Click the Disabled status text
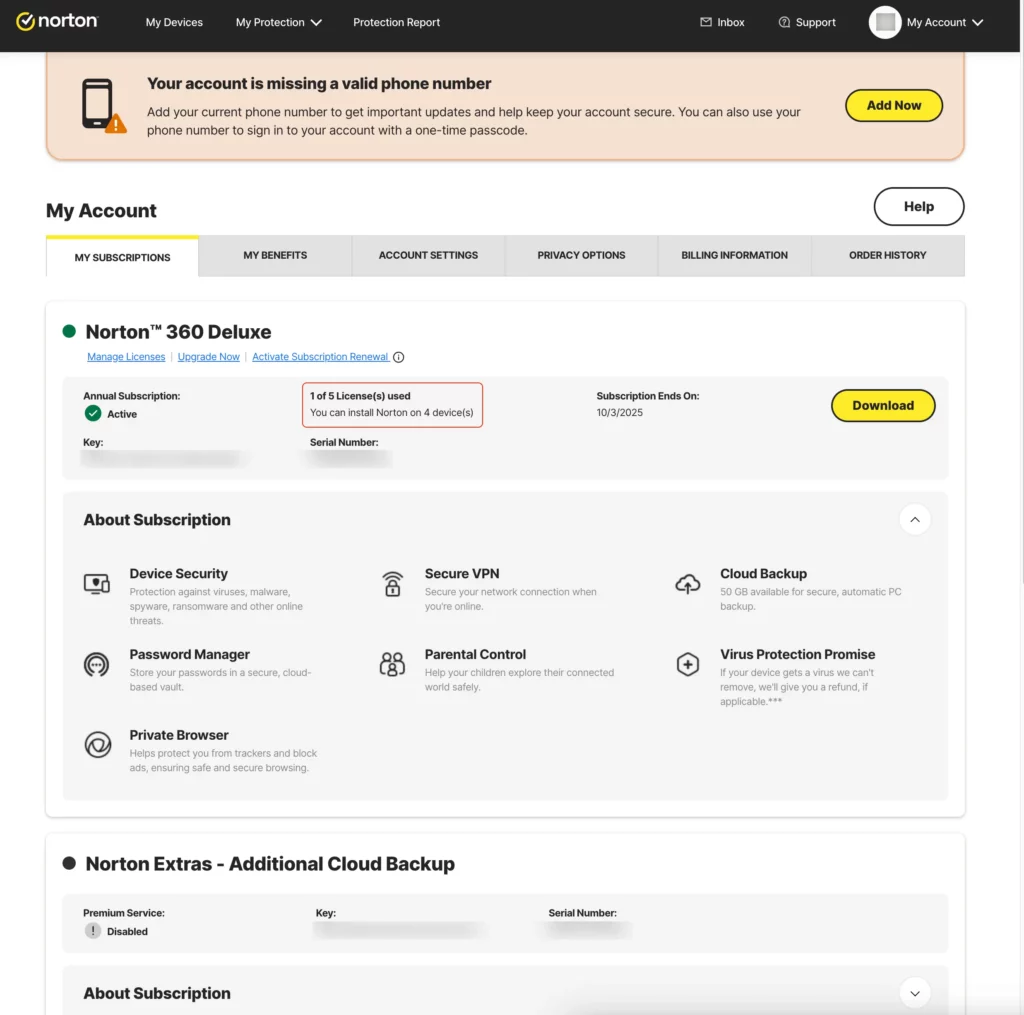Image resolution: width=1024 pixels, height=1015 pixels. [127, 931]
